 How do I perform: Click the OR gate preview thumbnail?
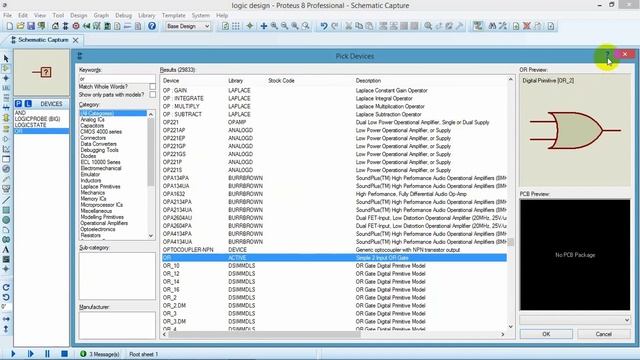point(575,130)
